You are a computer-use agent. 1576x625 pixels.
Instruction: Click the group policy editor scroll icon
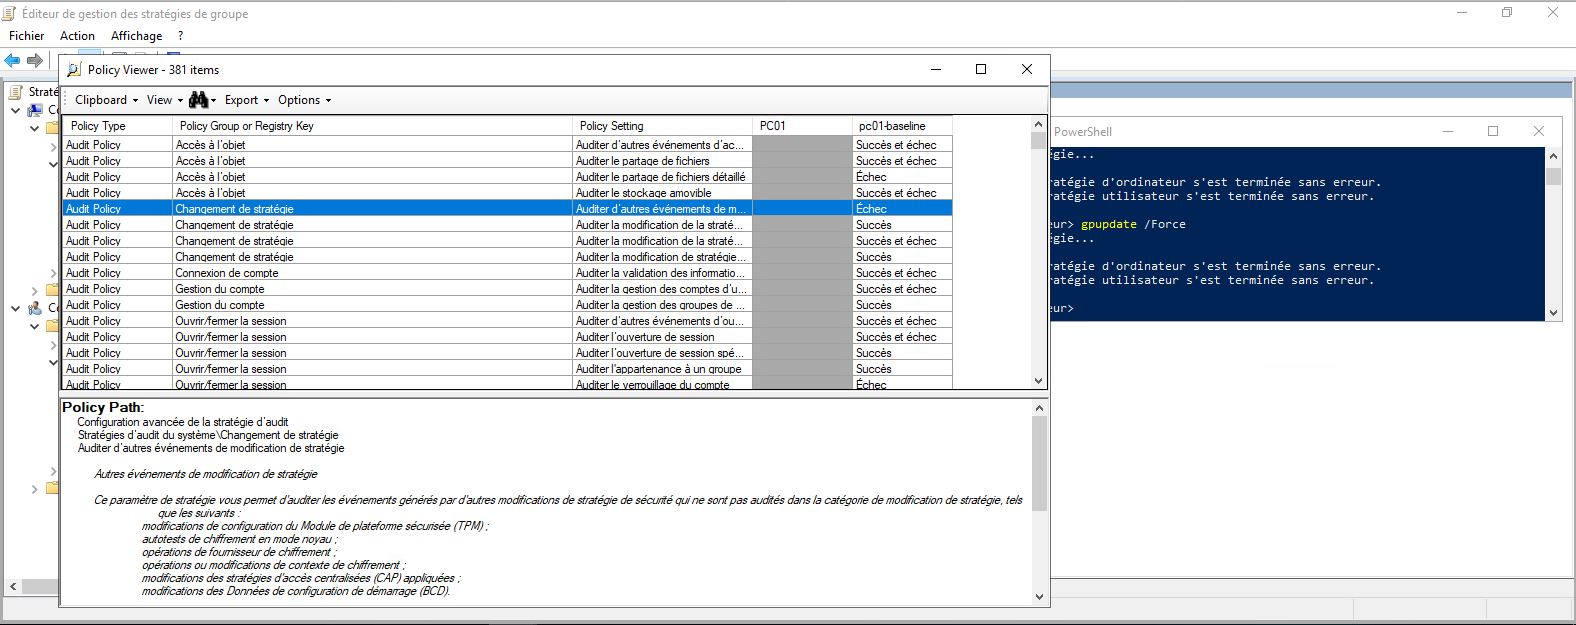click(x=10, y=14)
